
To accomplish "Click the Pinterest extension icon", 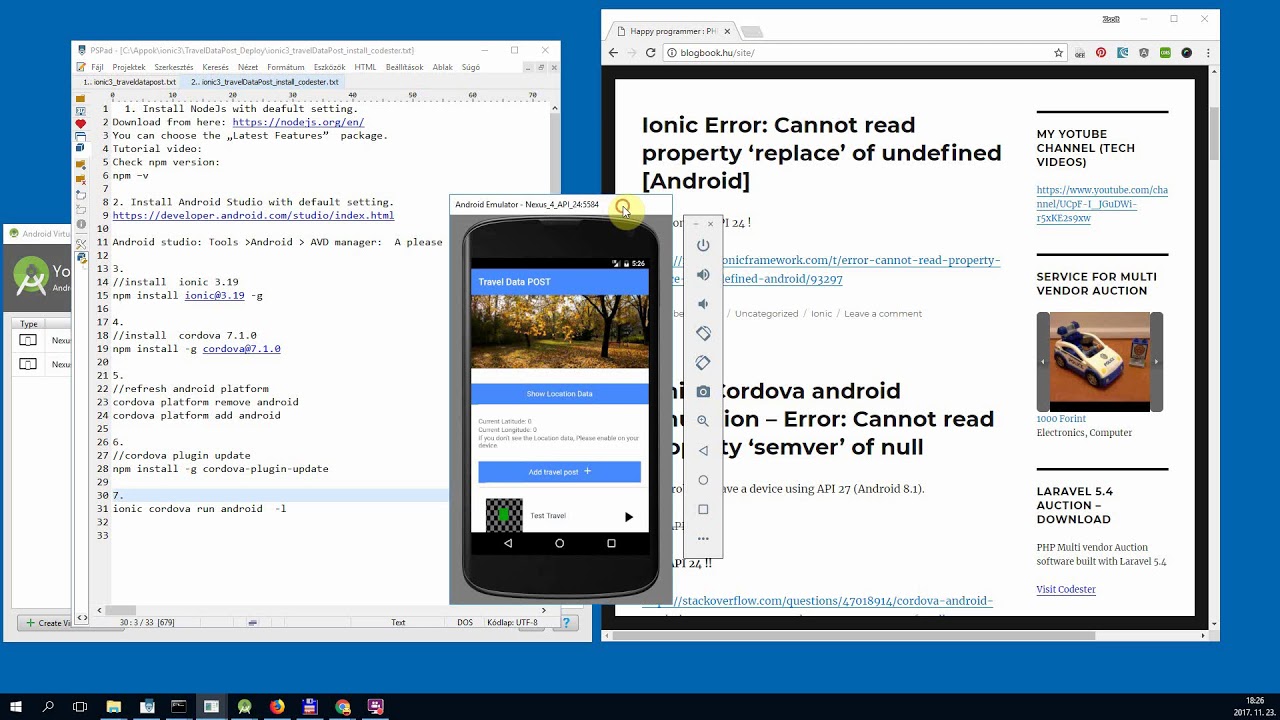I will [1101, 53].
